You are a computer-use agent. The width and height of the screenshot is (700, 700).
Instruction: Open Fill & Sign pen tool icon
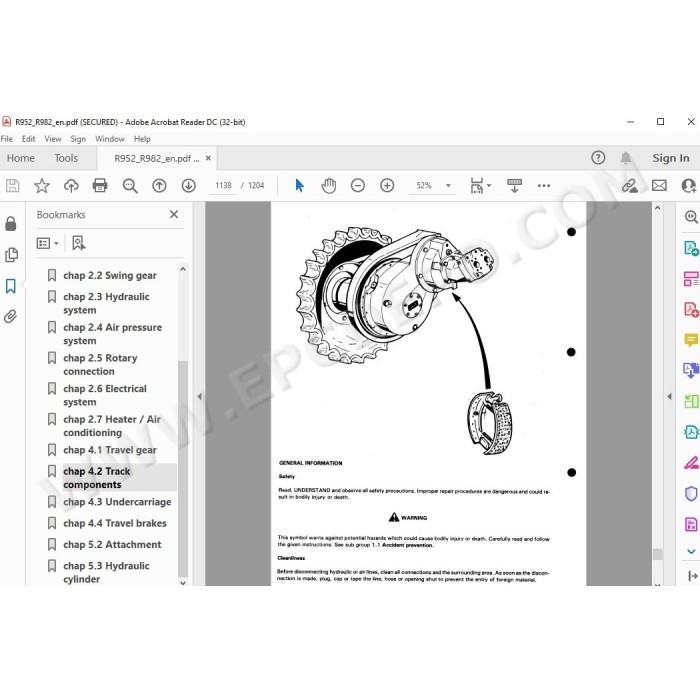(691, 462)
